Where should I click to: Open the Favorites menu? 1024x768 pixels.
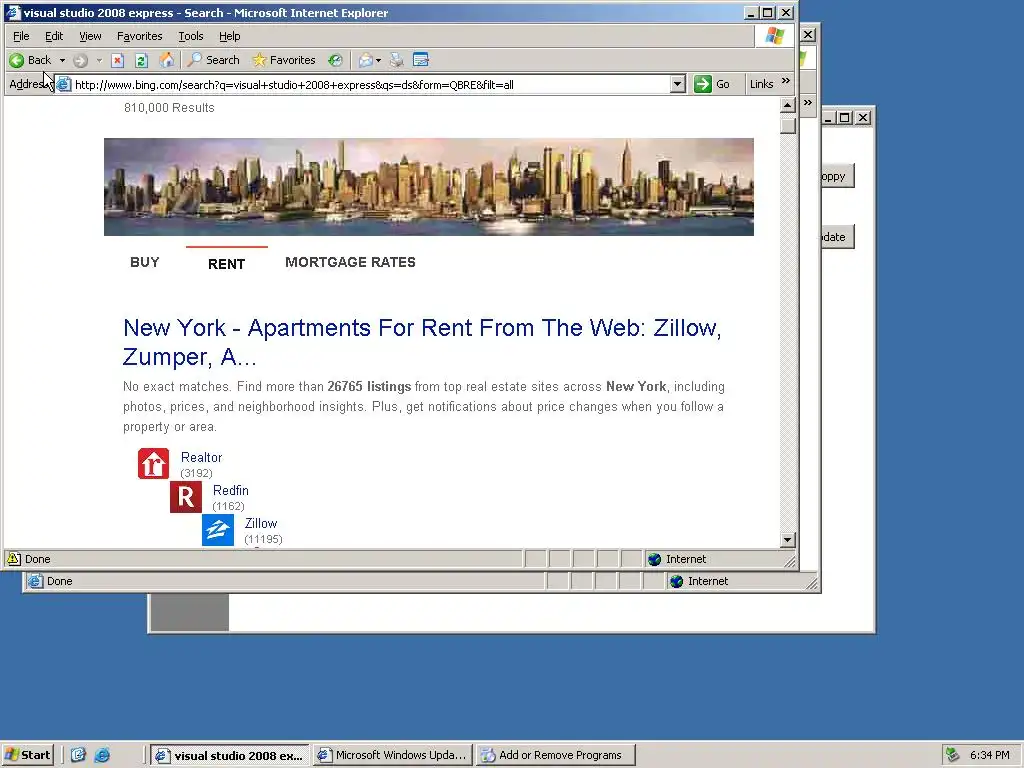point(140,37)
